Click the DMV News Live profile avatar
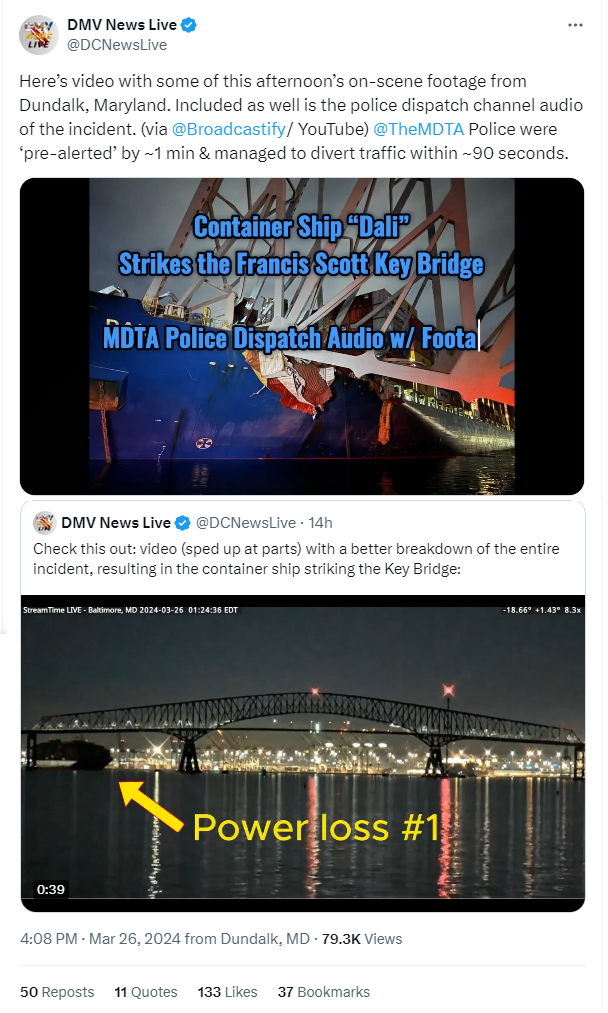The image size is (608, 1013). (39, 35)
